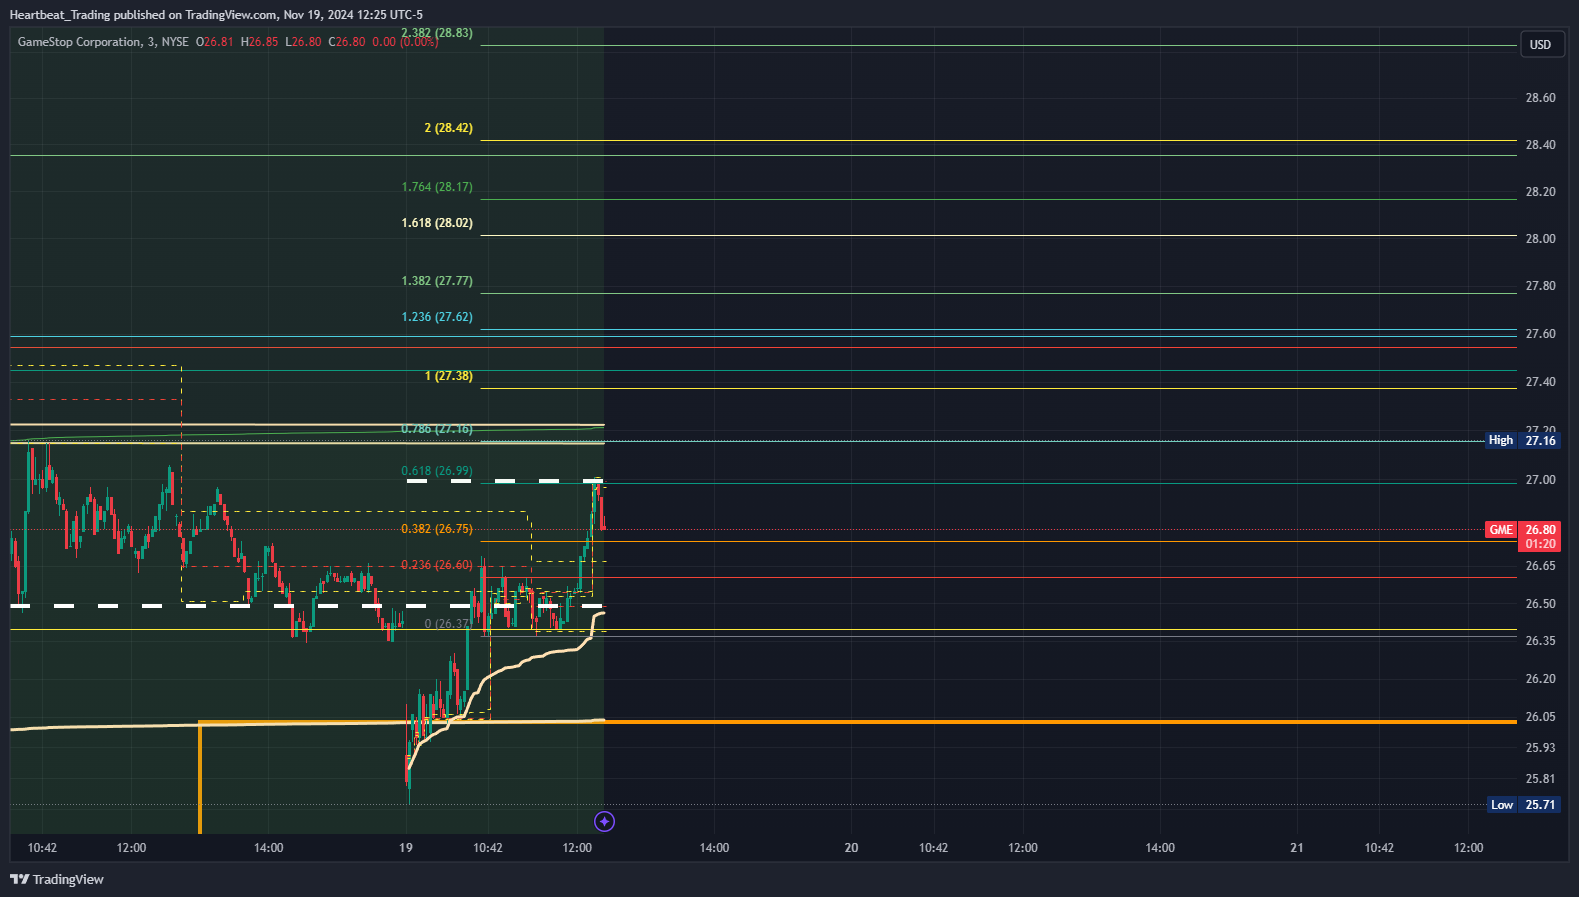The image size is (1579, 897).
Task: Click 28.40 on the price scale
Action: 1540,145
